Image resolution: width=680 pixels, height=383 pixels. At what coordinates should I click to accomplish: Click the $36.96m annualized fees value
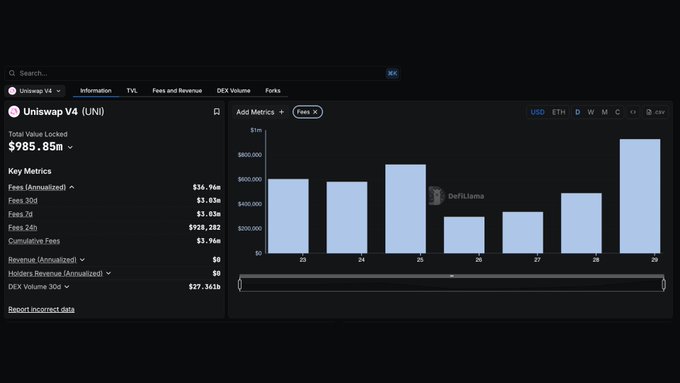[207, 187]
